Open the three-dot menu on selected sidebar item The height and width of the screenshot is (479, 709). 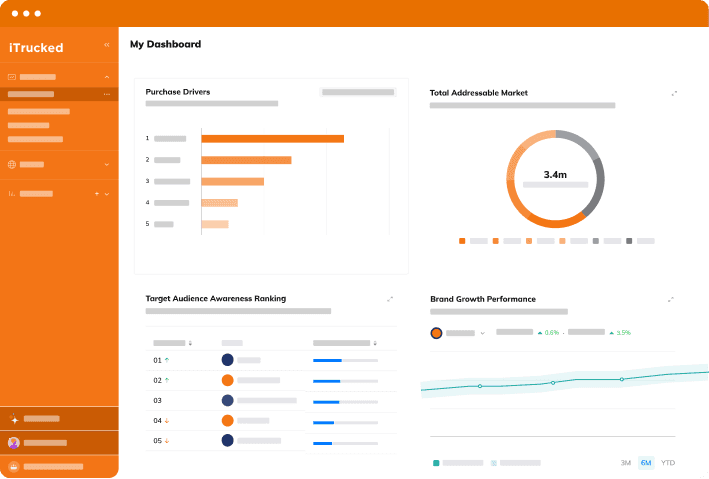107,94
